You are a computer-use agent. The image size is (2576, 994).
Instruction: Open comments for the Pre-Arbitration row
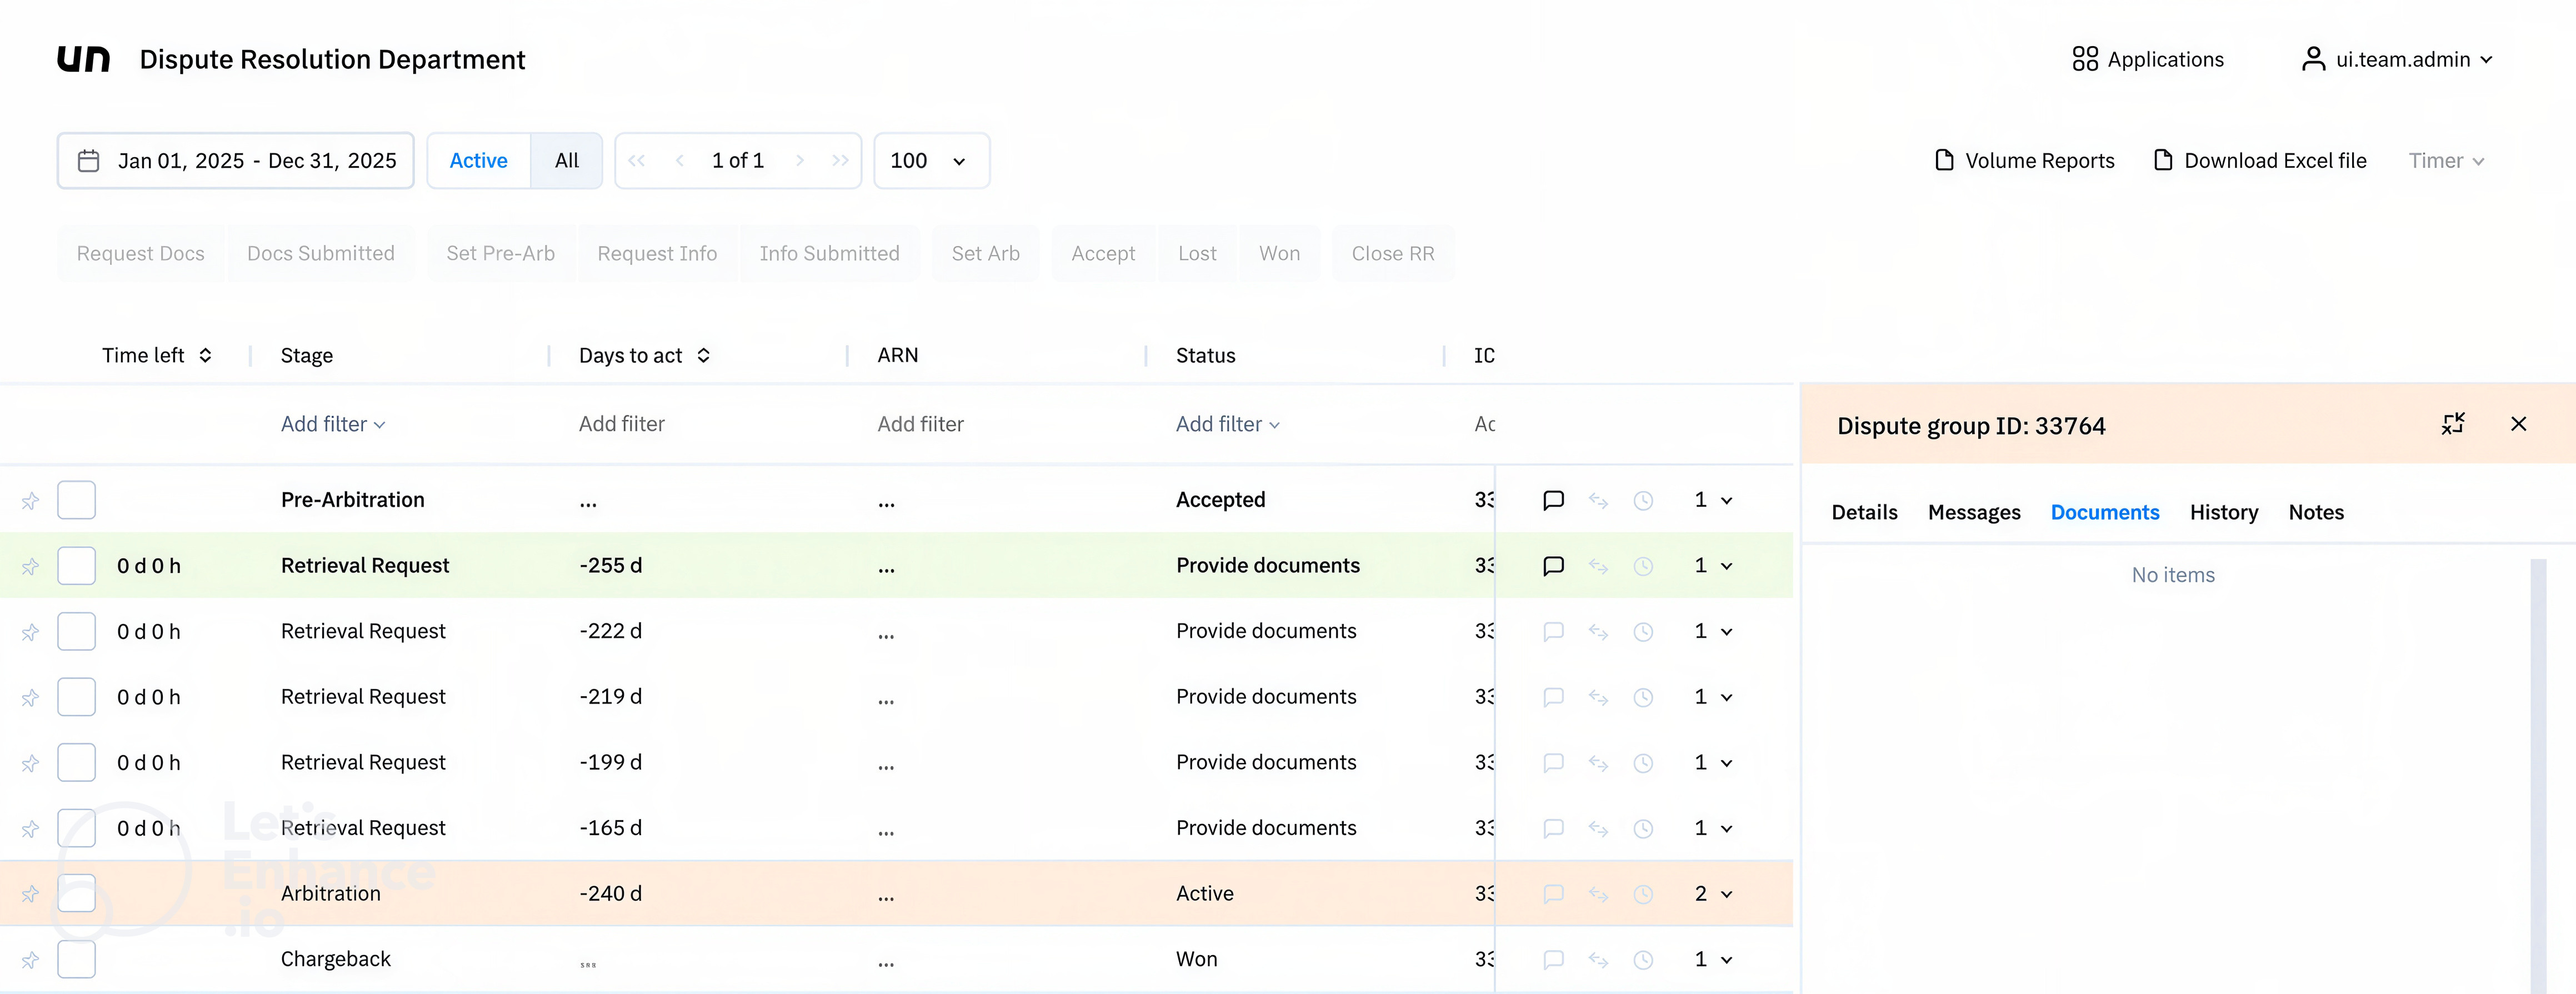click(x=1553, y=500)
